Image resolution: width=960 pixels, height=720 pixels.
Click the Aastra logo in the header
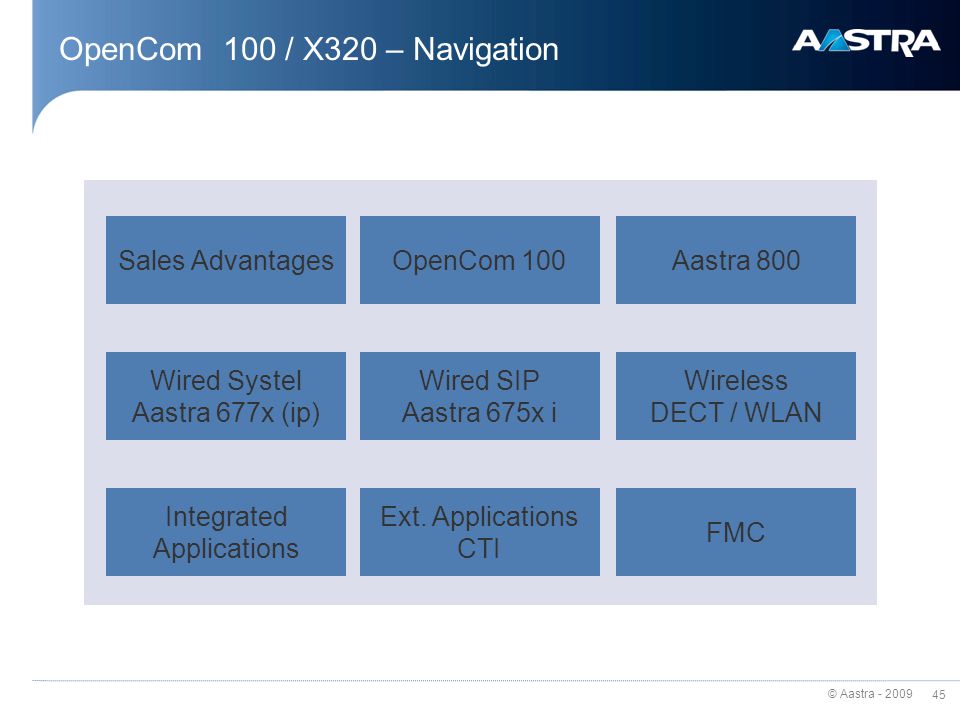pyautogui.click(x=866, y=42)
